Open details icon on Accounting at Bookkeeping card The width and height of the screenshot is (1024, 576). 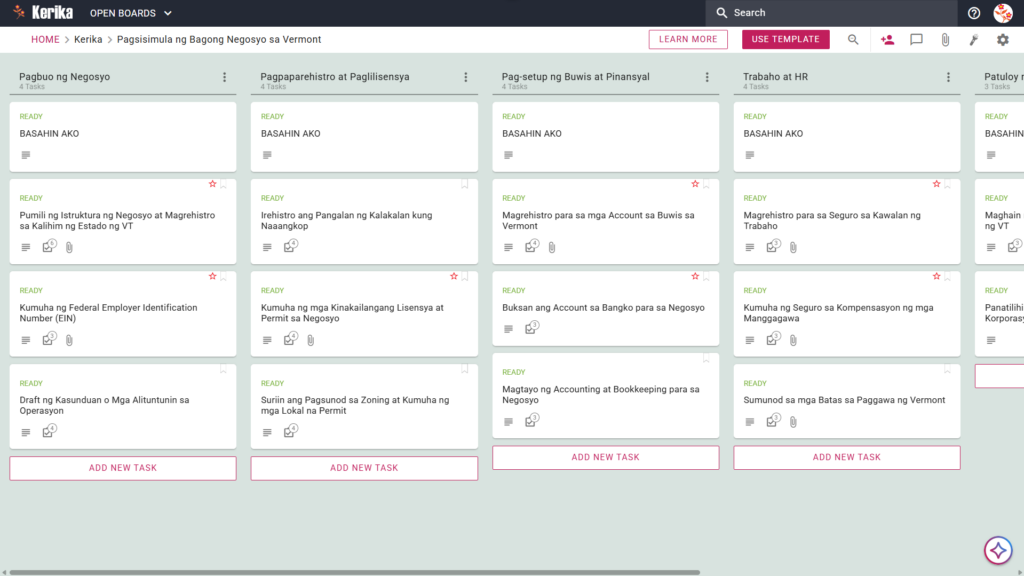point(508,422)
